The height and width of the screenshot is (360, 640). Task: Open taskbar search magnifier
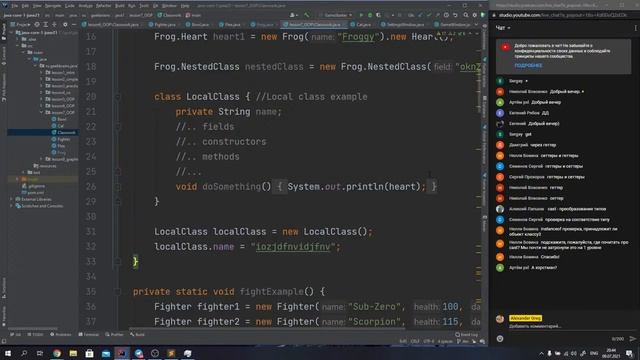(24, 353)
